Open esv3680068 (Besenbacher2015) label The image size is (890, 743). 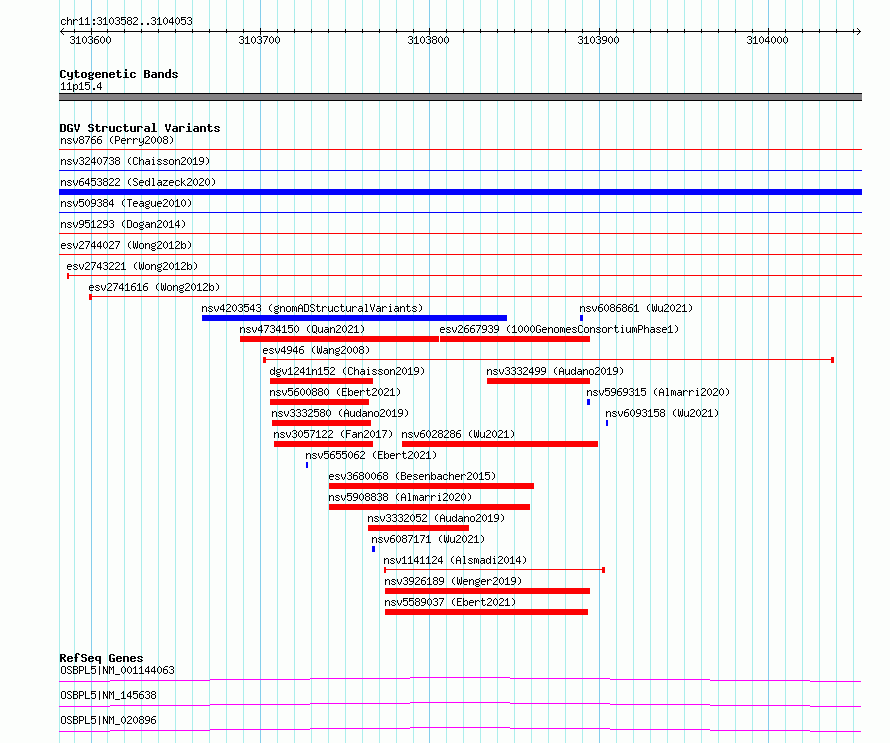(x=412, y=476)
